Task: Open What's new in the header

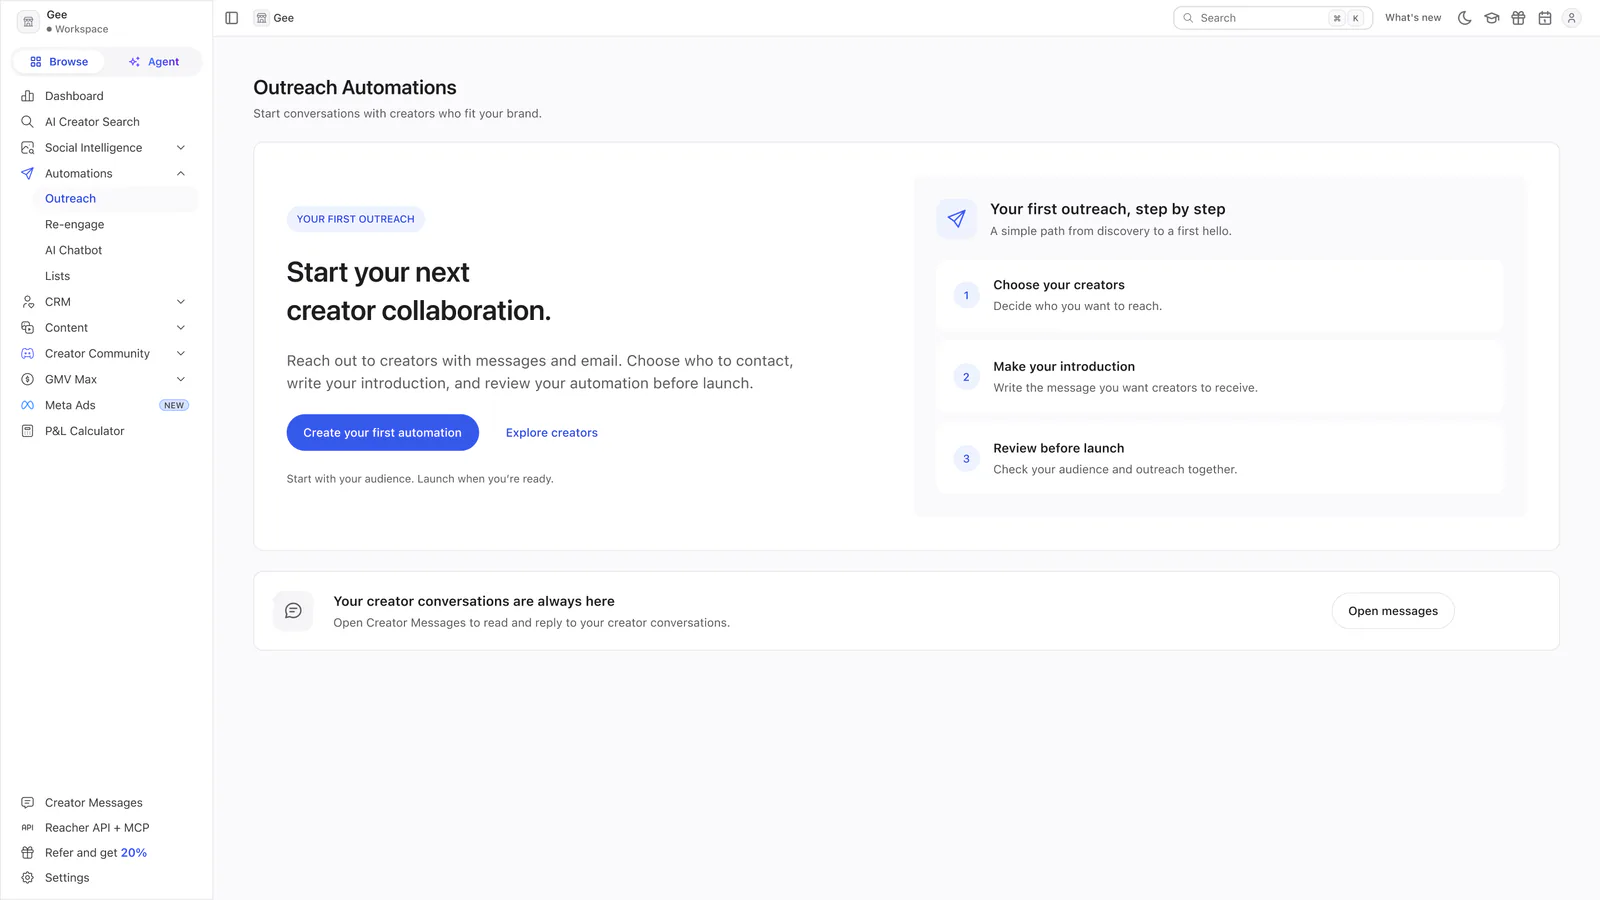Action: pyautogui.click(x=1413, y=18)
